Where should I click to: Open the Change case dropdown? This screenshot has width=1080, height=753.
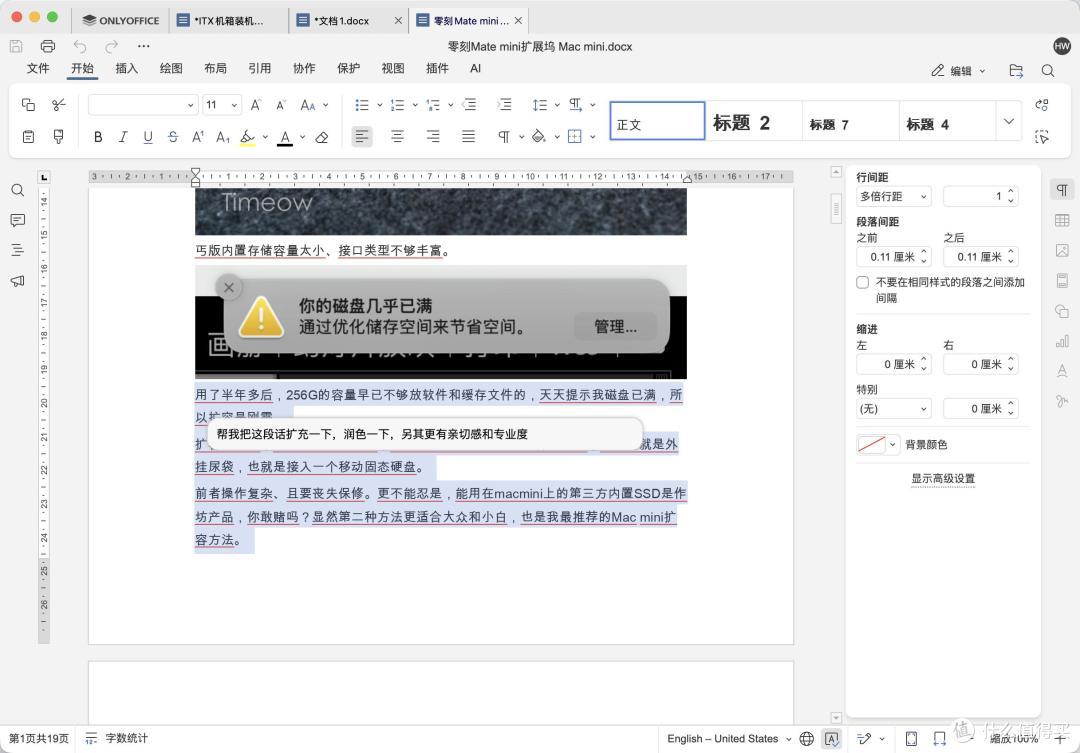coord(314,105)
